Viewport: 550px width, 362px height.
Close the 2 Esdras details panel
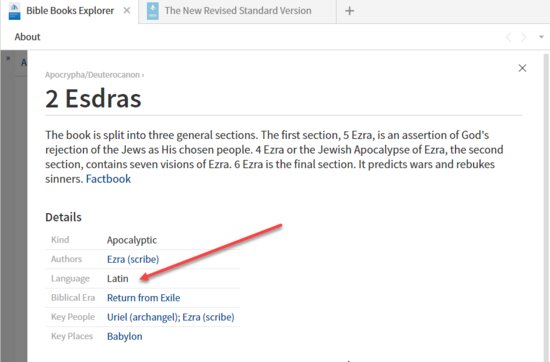[x=522, y=68]
